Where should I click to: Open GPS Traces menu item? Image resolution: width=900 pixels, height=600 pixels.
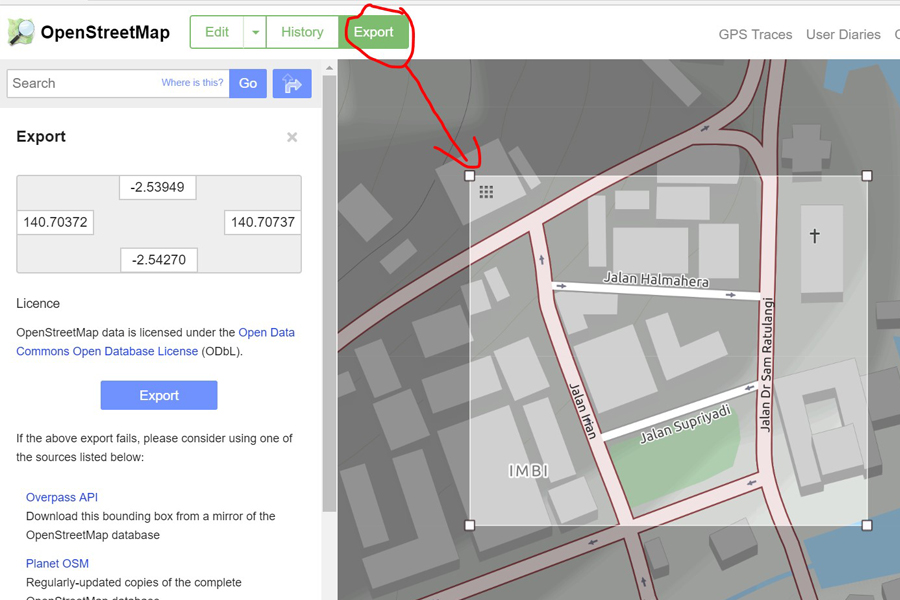click(x=755, y=34)
